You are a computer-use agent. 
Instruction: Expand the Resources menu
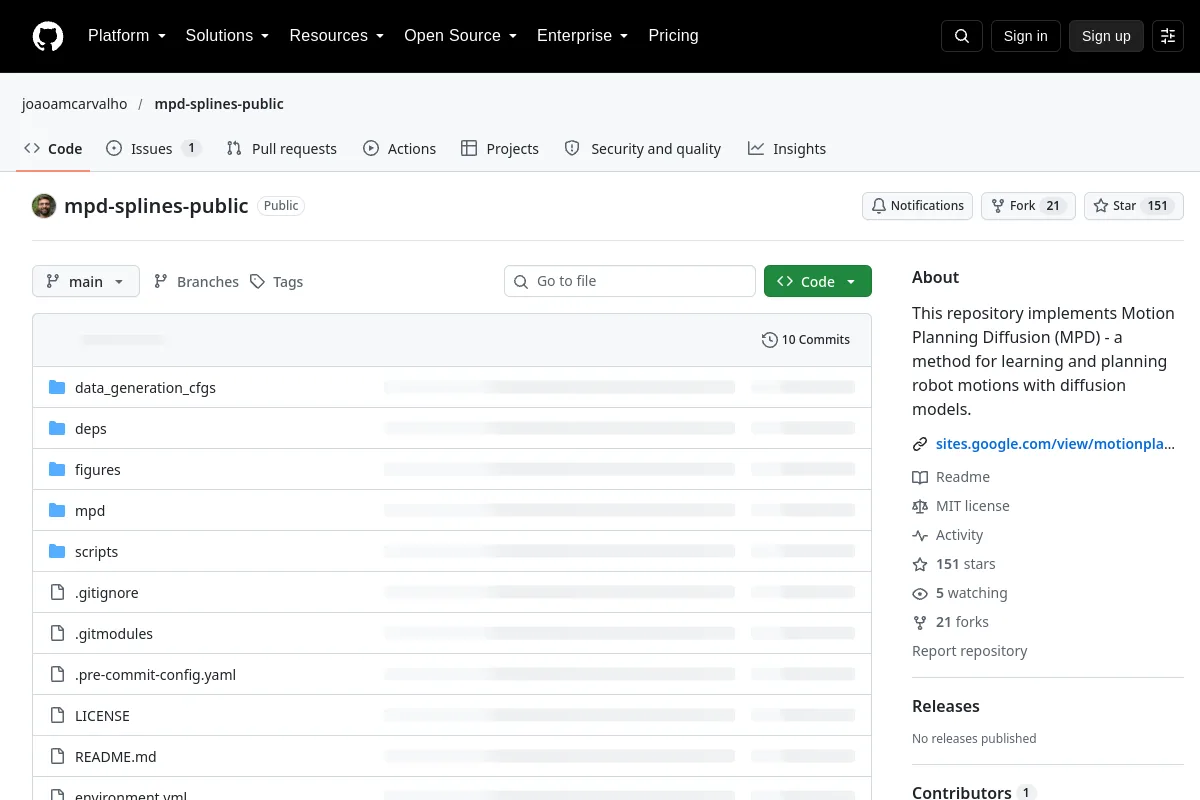[x=337, y=36]
